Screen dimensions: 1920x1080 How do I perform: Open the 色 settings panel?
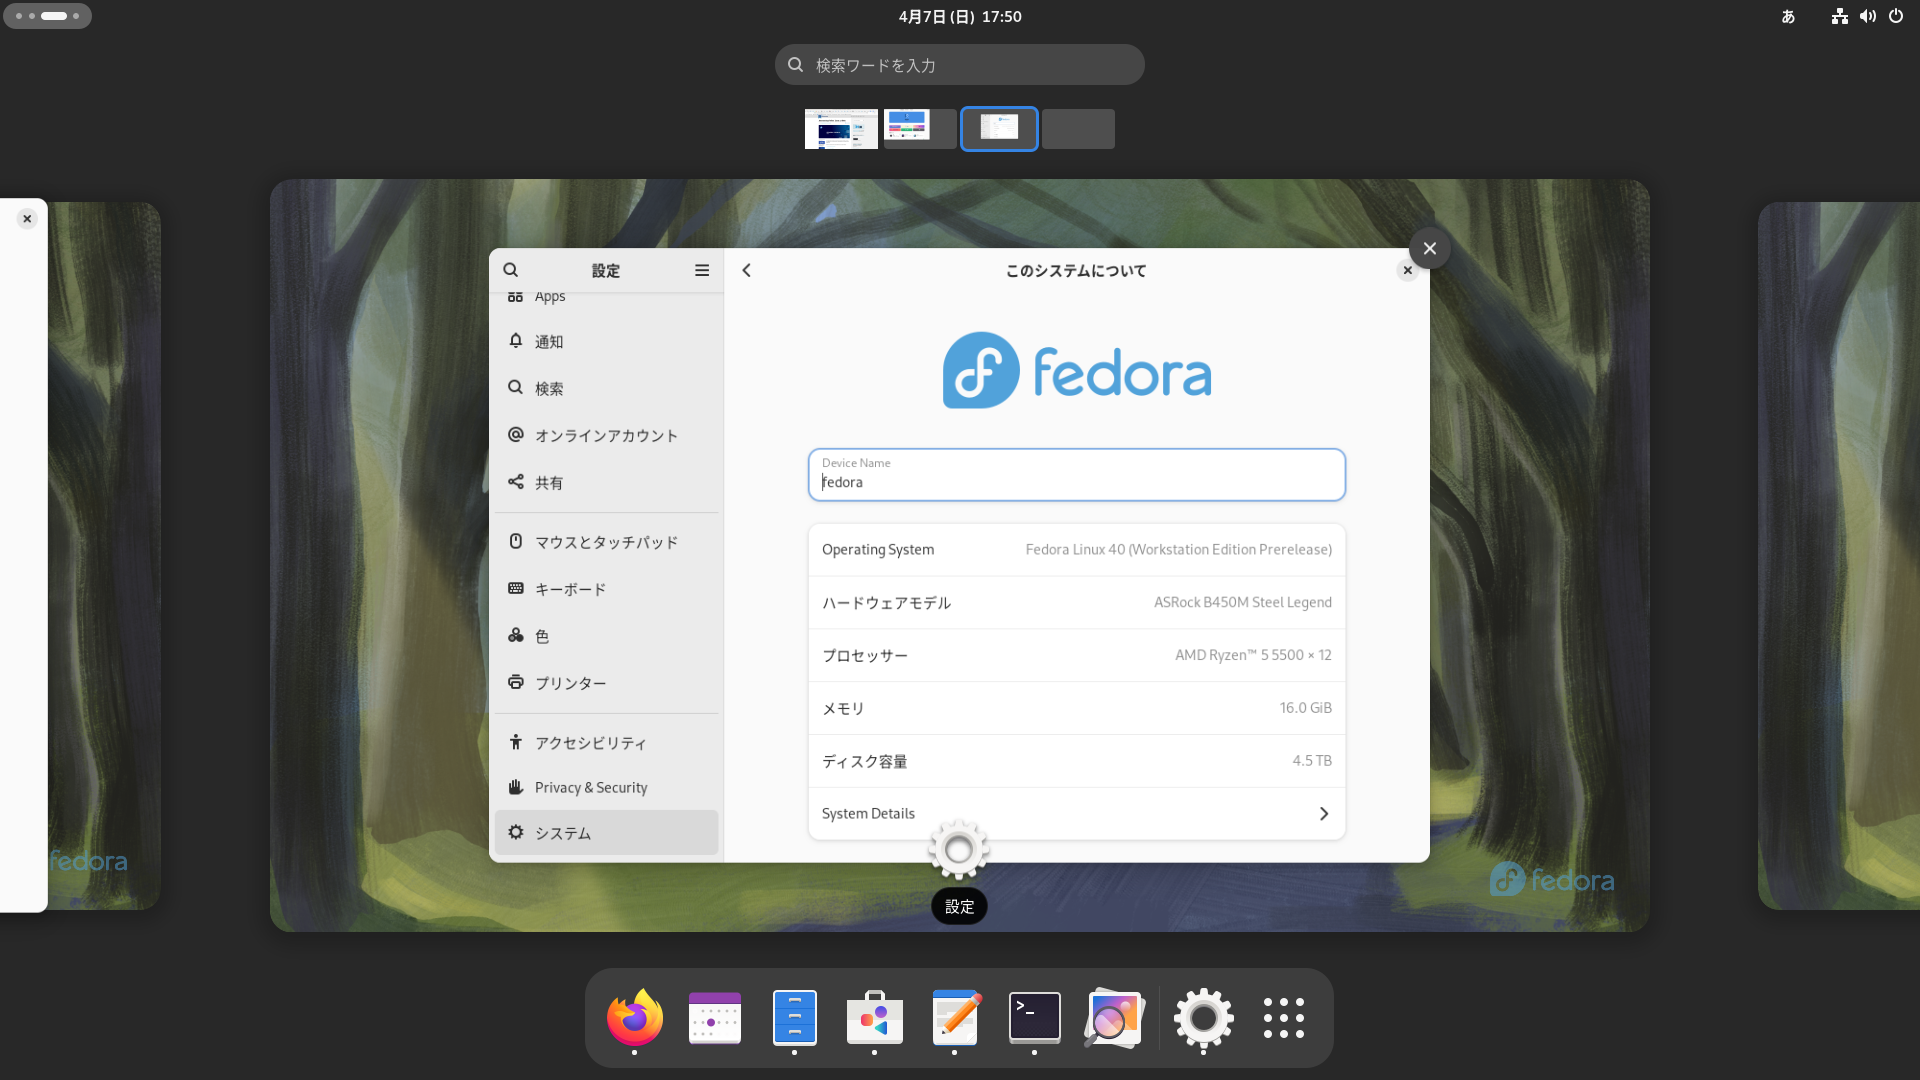(x=606, y=636)
